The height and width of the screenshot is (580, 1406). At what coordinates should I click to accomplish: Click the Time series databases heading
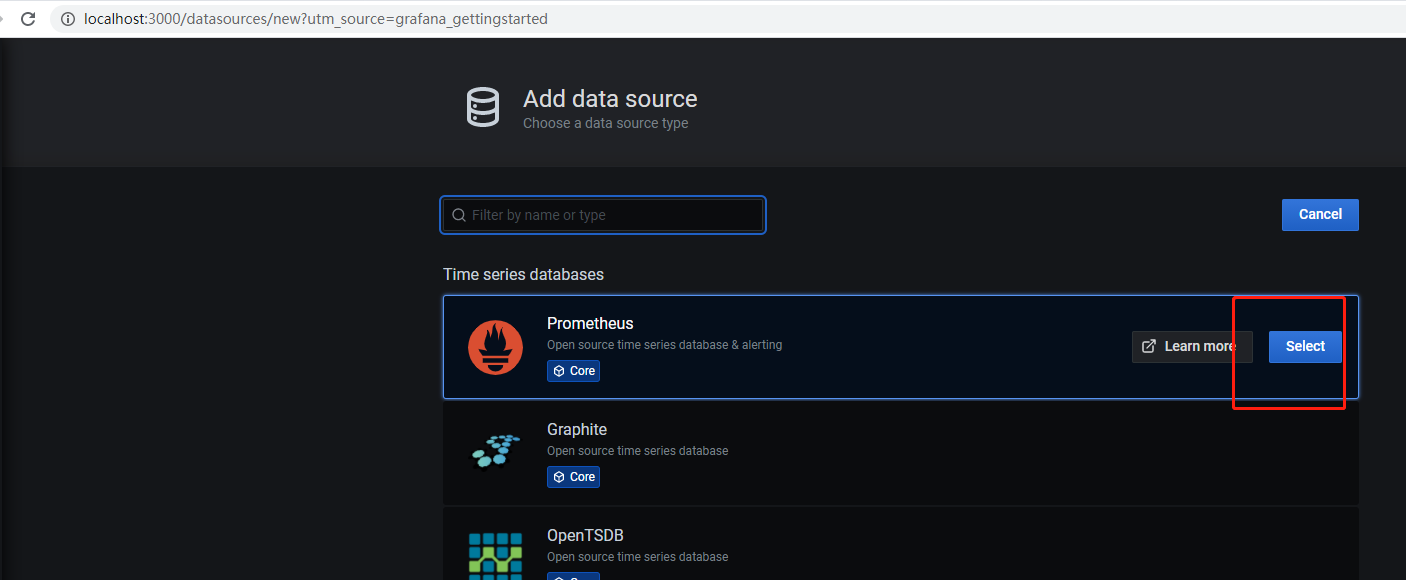point(523,274)
